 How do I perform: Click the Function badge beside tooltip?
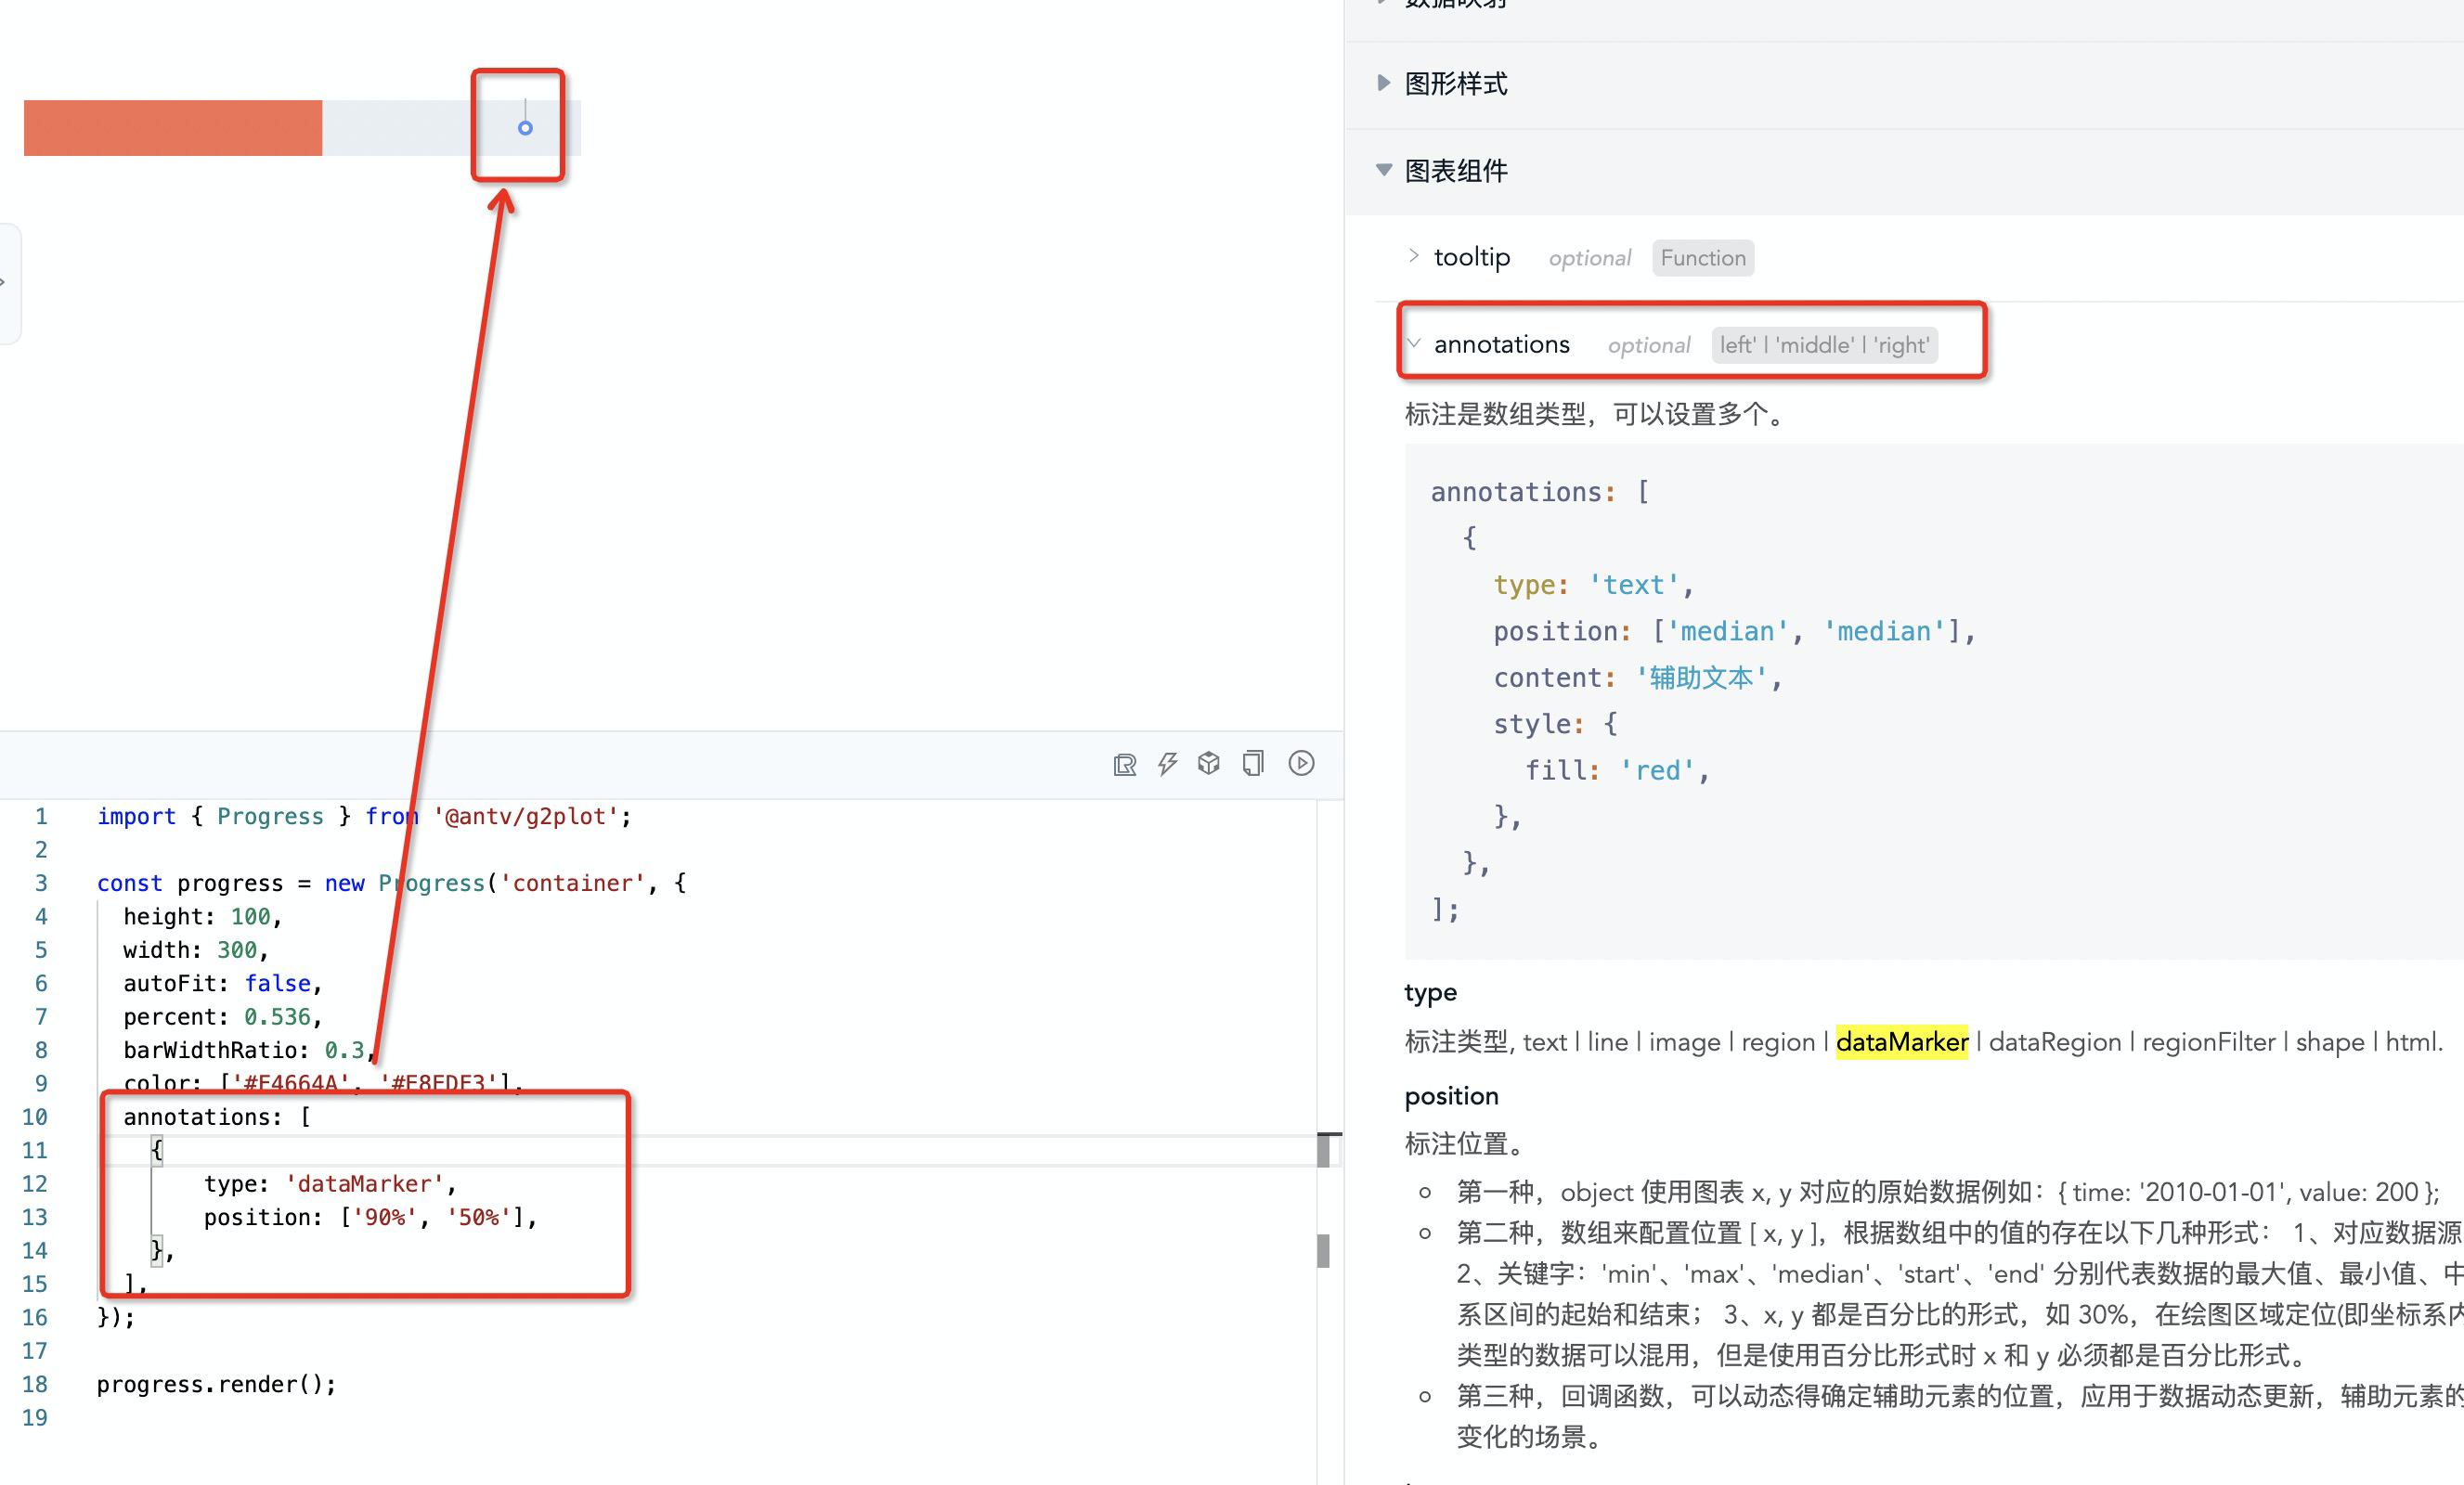point(1702,257)
